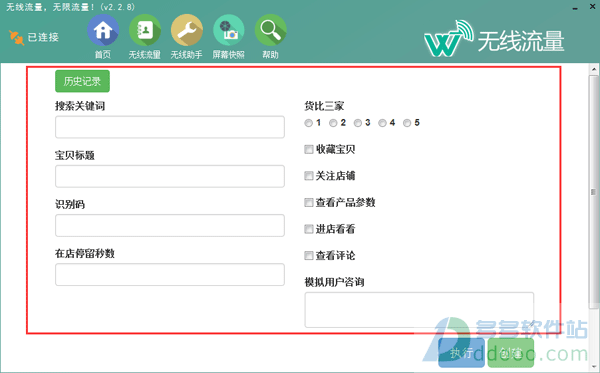600x373 pixels.
Task: Select 货比三家 option 4
Action: coord(382,123)
